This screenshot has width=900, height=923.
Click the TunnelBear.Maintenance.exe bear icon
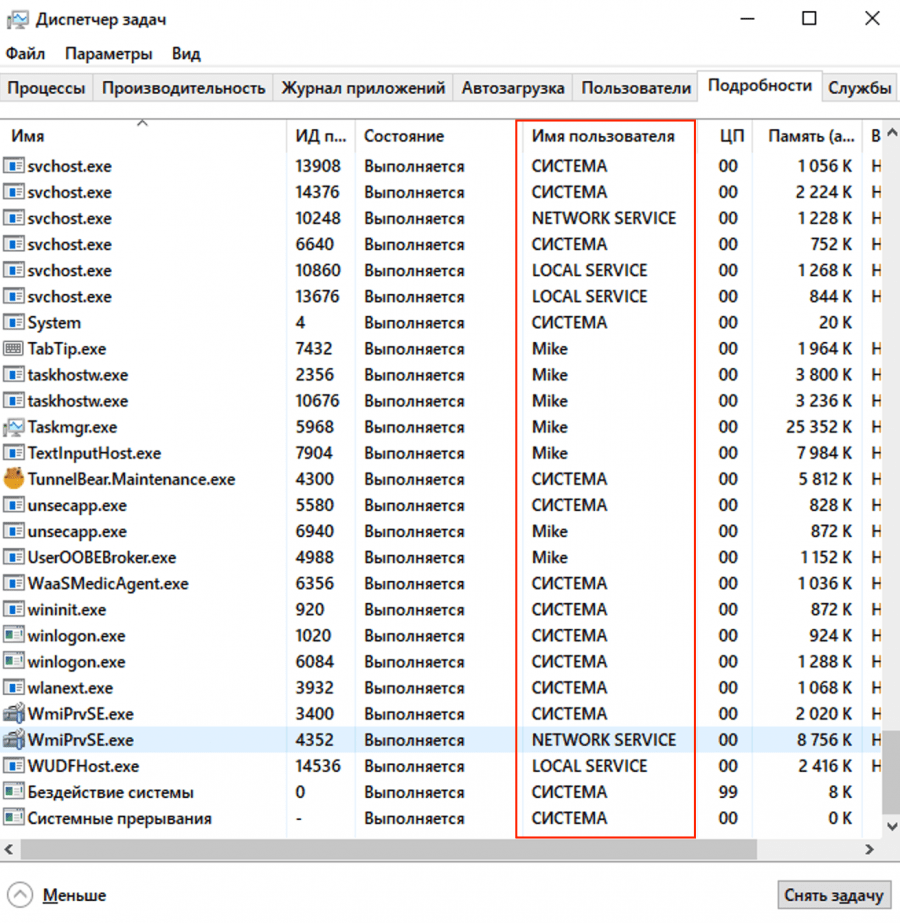pos(14,479)
